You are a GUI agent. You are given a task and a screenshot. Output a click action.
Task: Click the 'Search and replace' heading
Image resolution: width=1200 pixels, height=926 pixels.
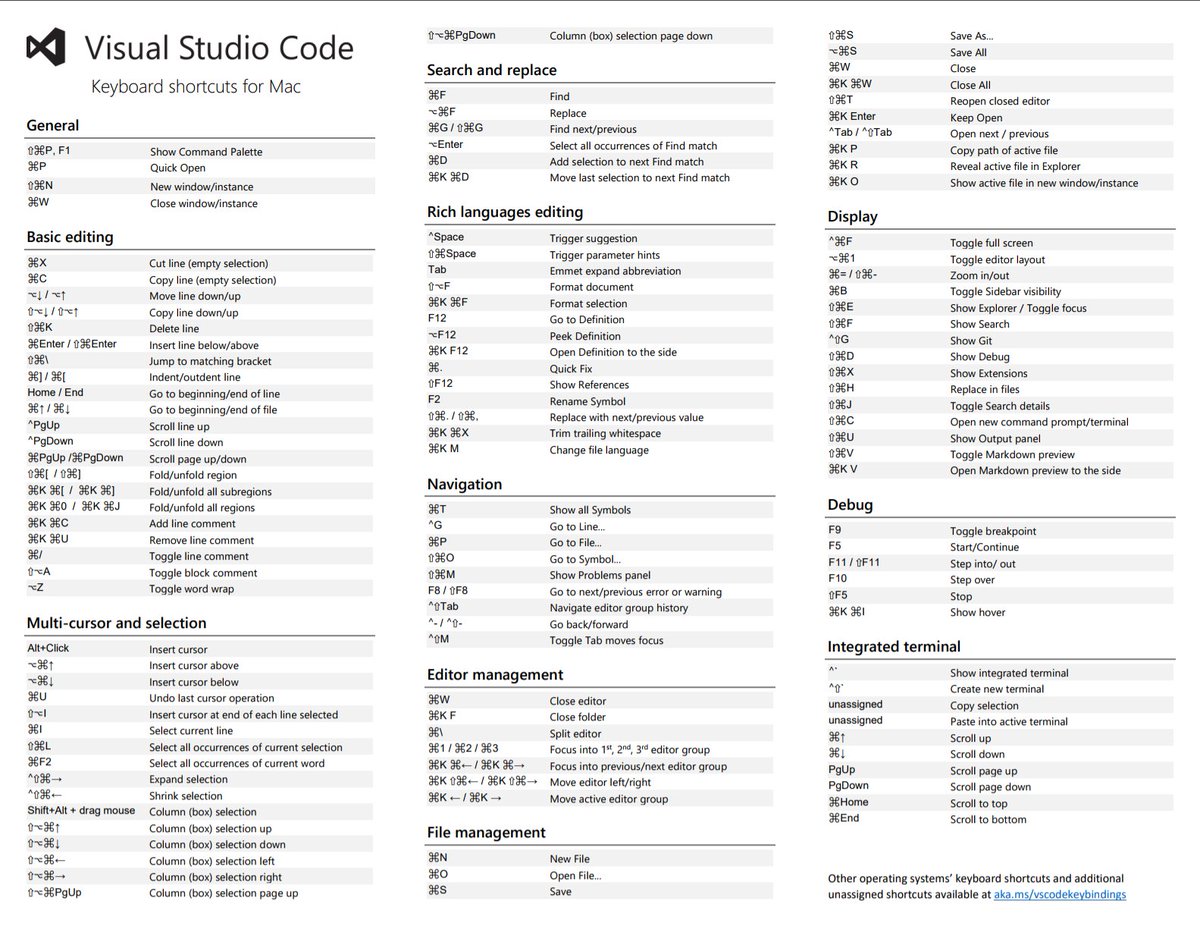[491, 70]
